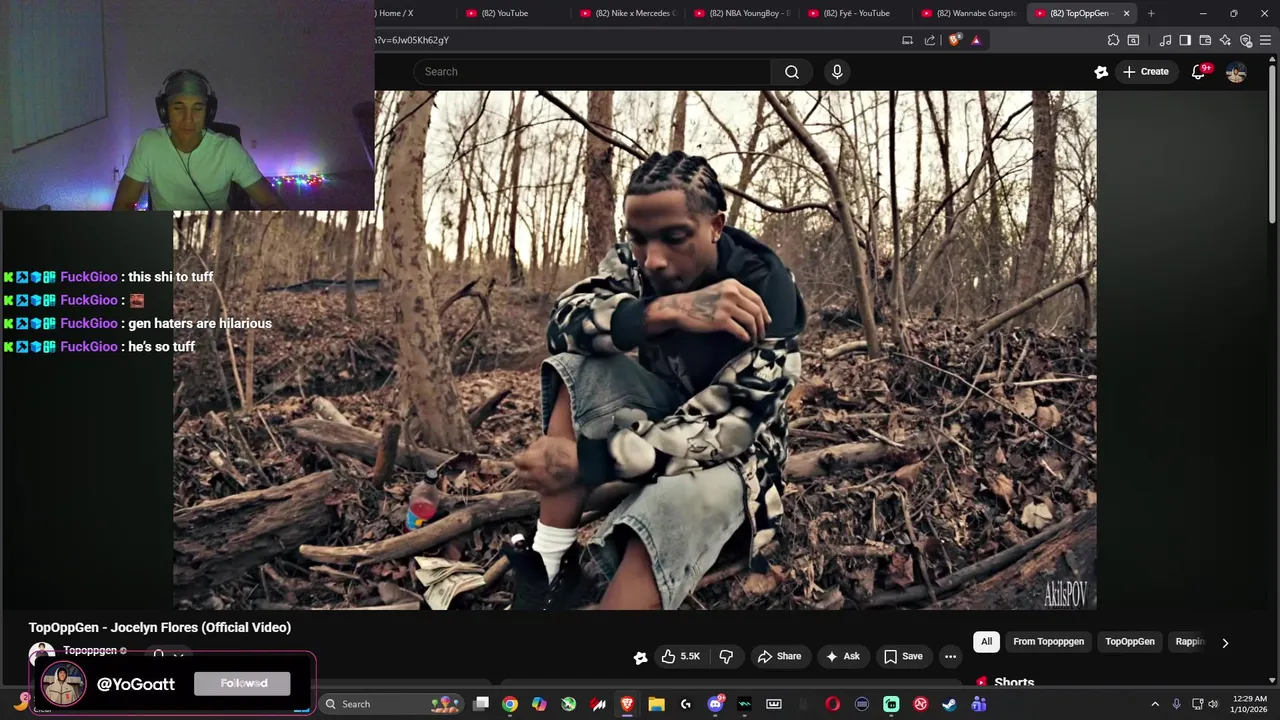Switch to Nike x Mercedes tab
The width and height of the screenshot is (1280, 720).
[629, 13]
